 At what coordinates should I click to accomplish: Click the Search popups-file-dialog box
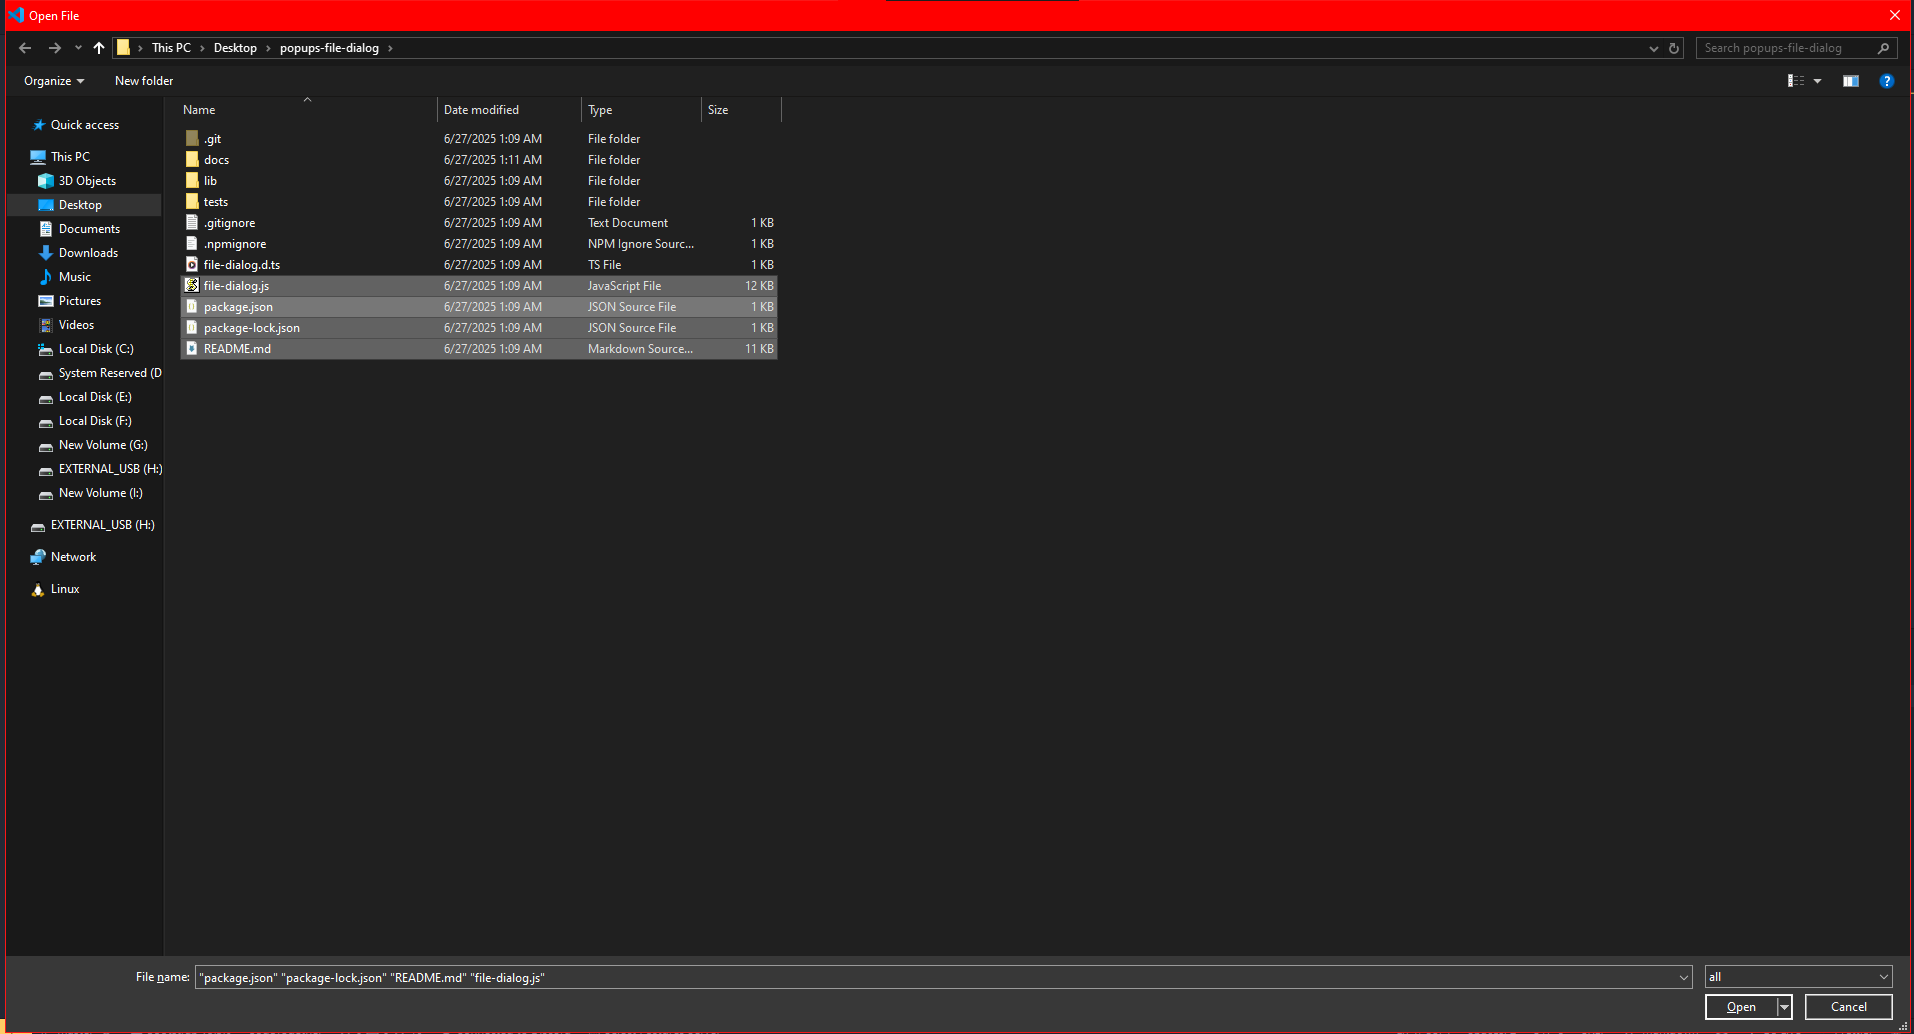1786,48
